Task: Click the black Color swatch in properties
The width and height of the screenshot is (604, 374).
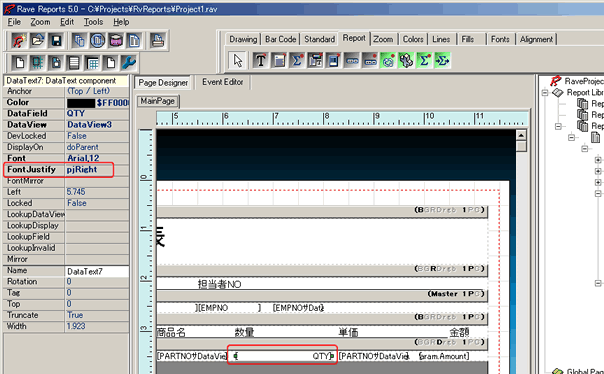Action: [81, 103]
